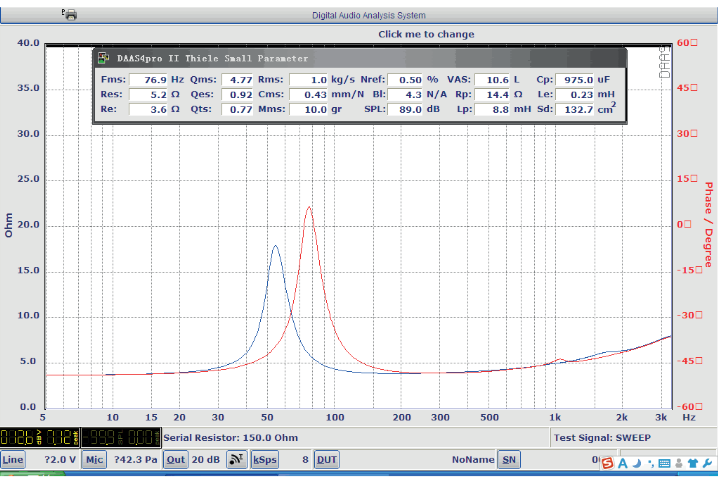The width and height of the screenshot is (722, 482).
Task: Click the kSps button
Action: pyautogui.click(x=265, y=459)
